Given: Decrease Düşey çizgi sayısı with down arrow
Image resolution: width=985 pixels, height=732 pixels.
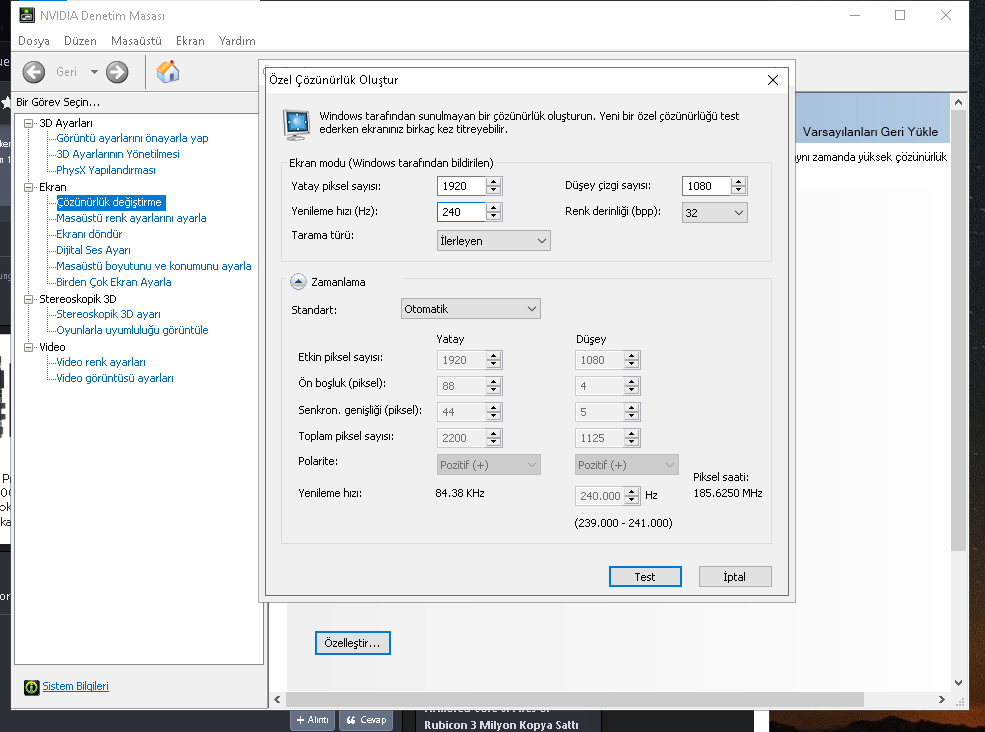Looking at the screenshot, I should click(x=739, y=190).
